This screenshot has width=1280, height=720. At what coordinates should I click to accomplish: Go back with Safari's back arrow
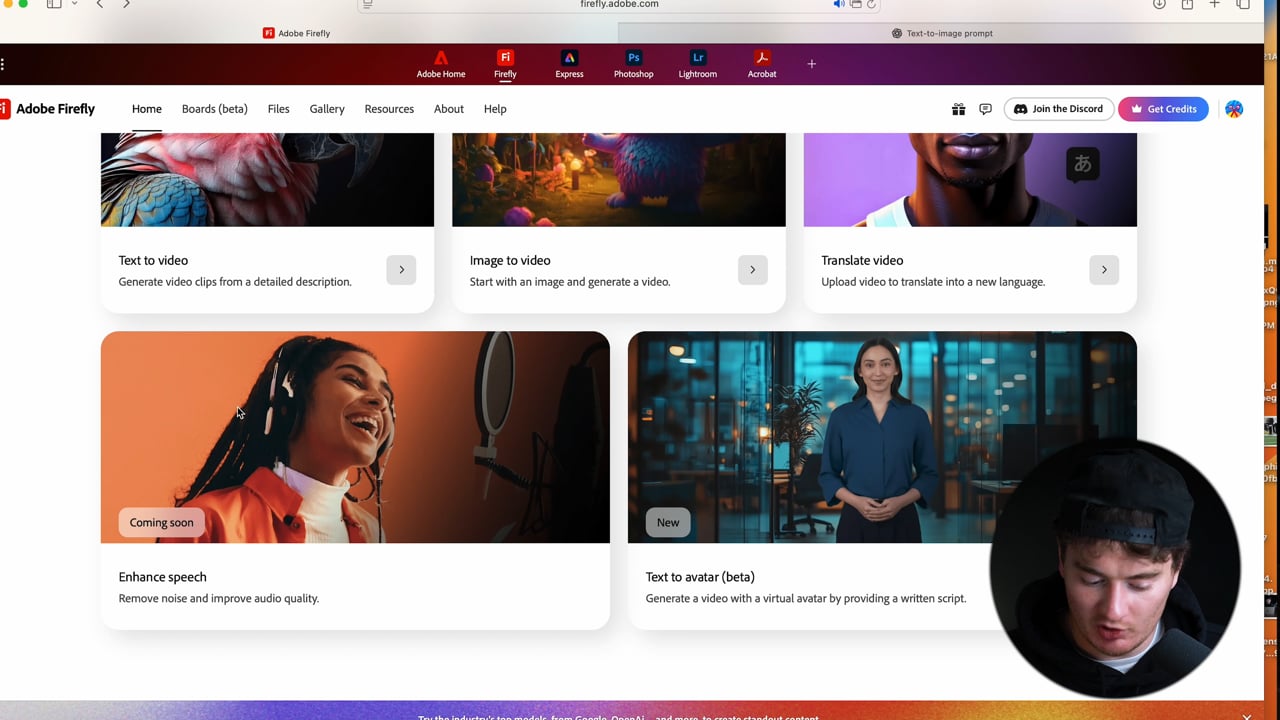[x=100, y=5]
